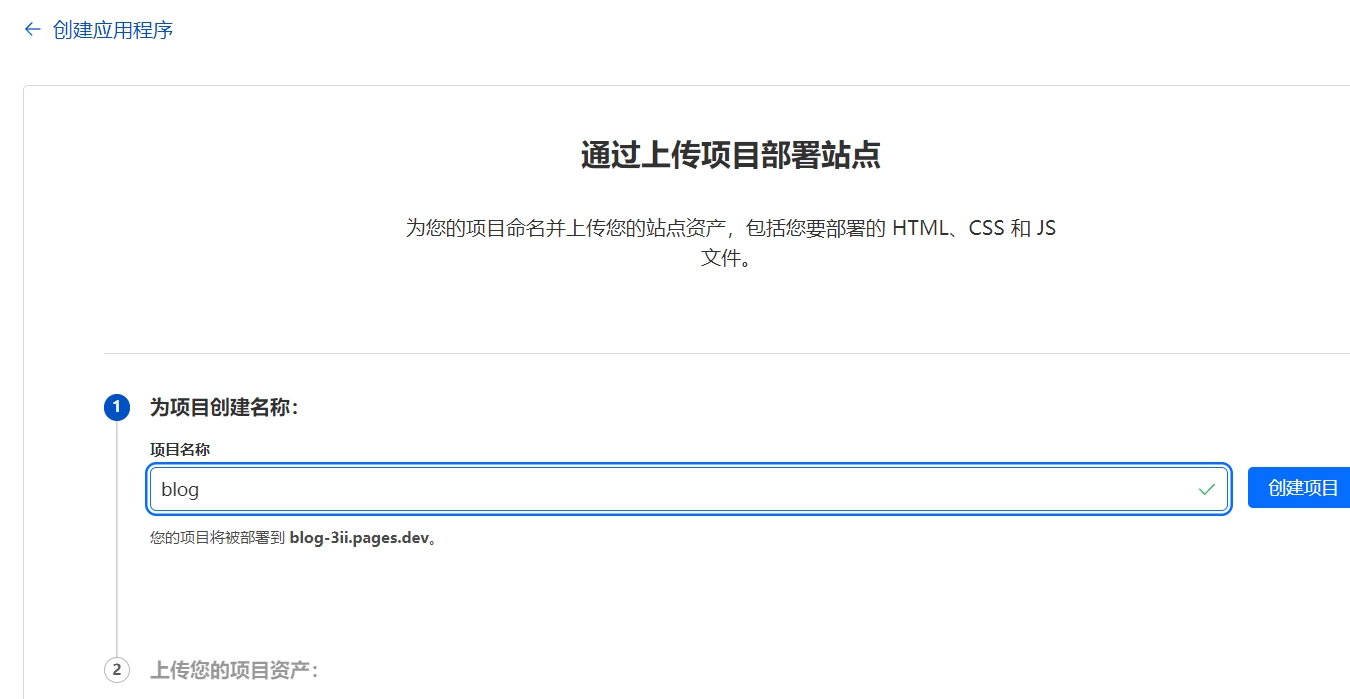Place cursor on the typed word blog
The height and width of the screenshot is (699, 1350).
tap(180, 490)
